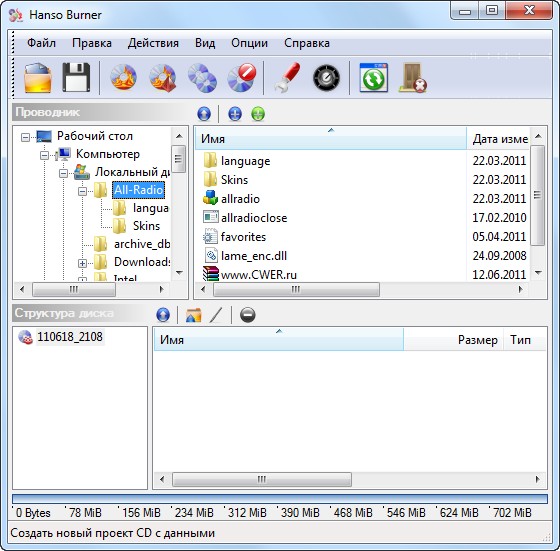The height and width of the screenshot is (551, 560).
Task: Select the allradioclose file
Action: coord(254,218)
